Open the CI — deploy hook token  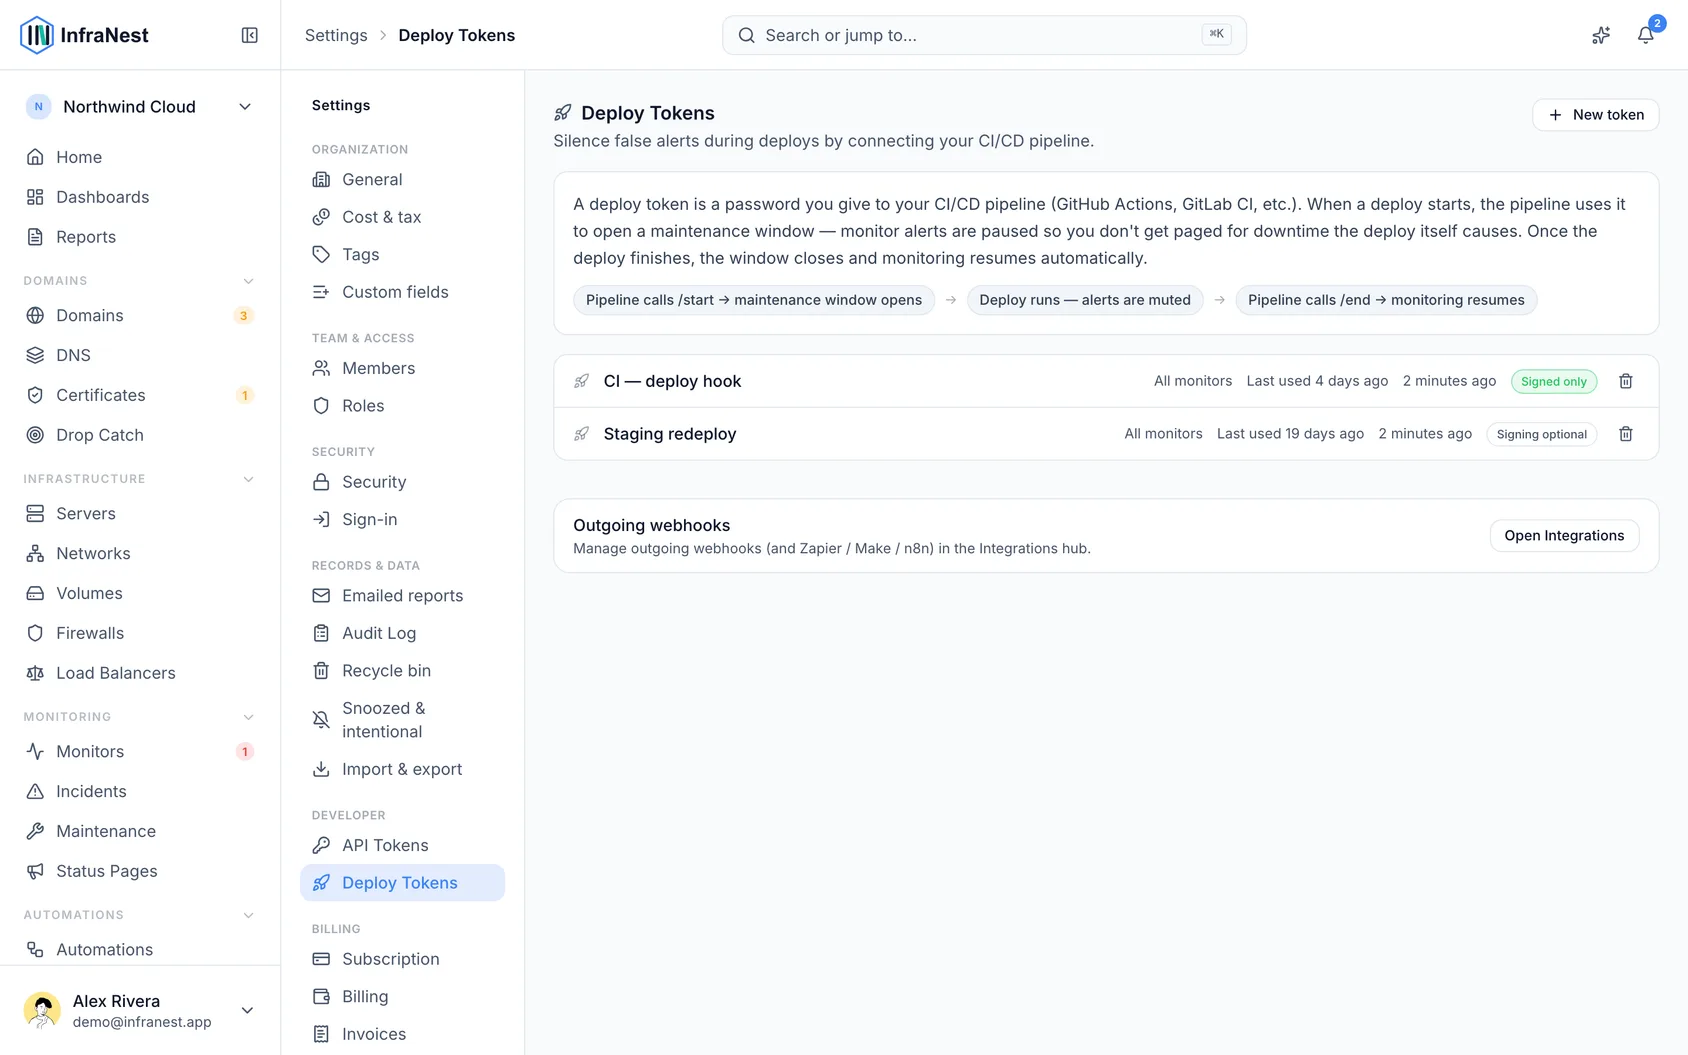1106,381
